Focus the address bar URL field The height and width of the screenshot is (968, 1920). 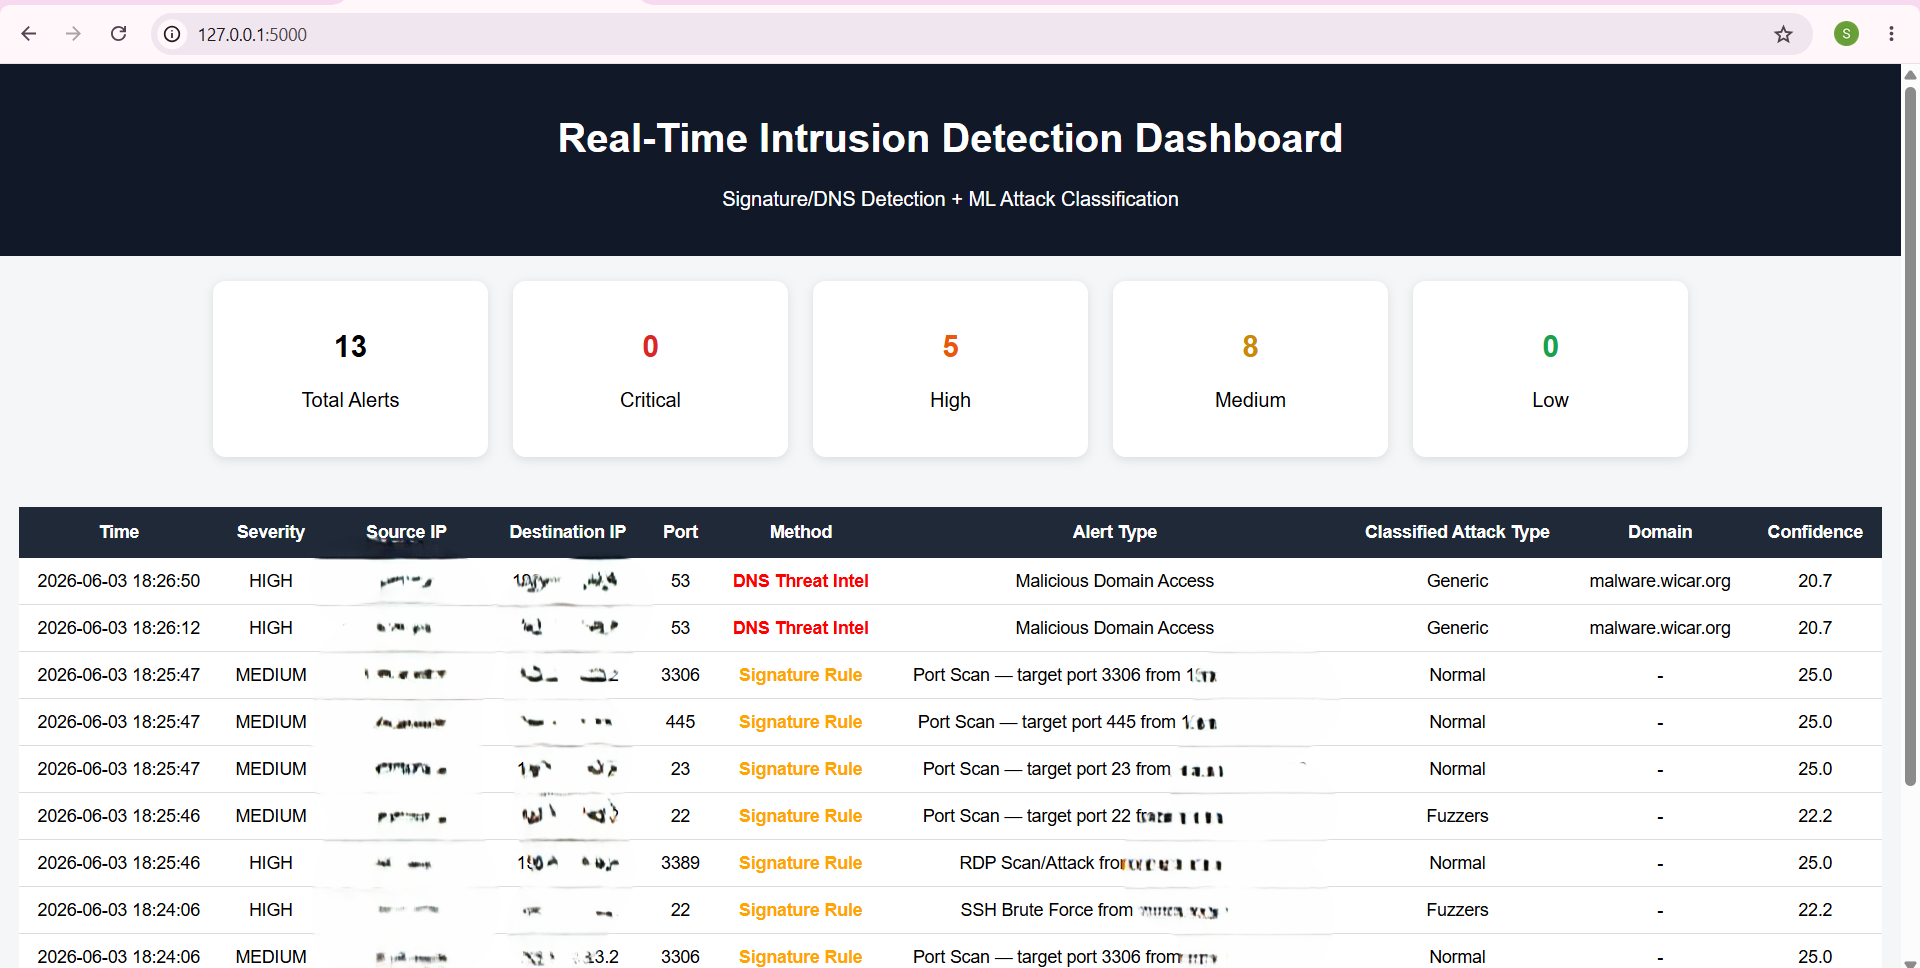[980, 34]
